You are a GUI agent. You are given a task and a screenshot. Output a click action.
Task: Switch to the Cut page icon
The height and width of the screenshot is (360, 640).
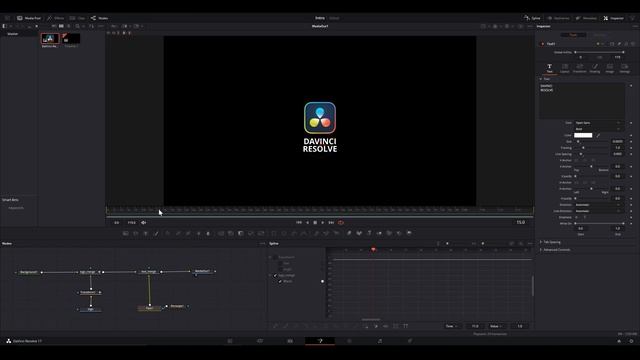[x=260, y=341]
